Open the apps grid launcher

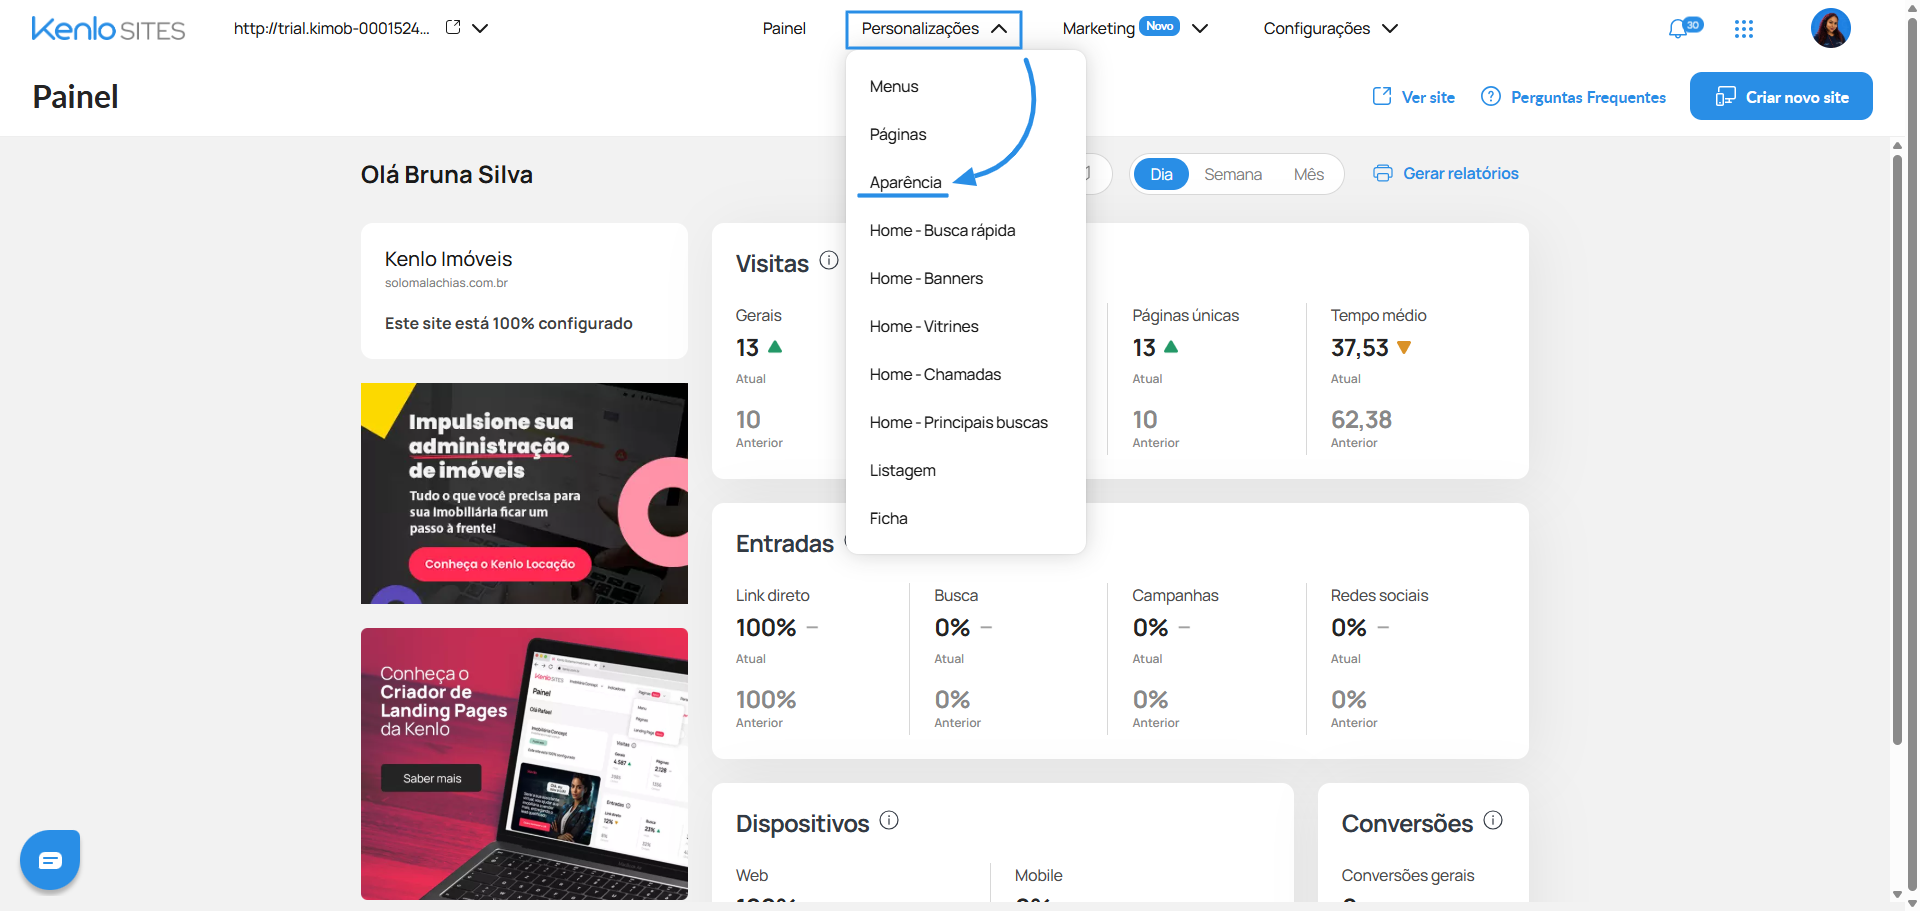point(1744,29)
